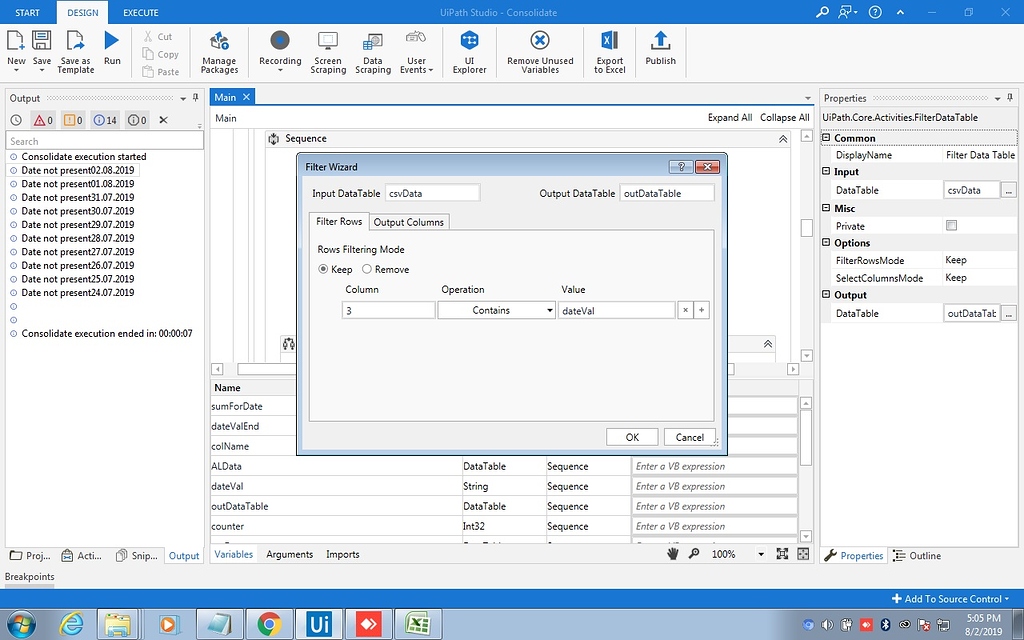Open Chrome from the taskbar
This screenshot has width=1024, height=640.
tap(269, 625)
